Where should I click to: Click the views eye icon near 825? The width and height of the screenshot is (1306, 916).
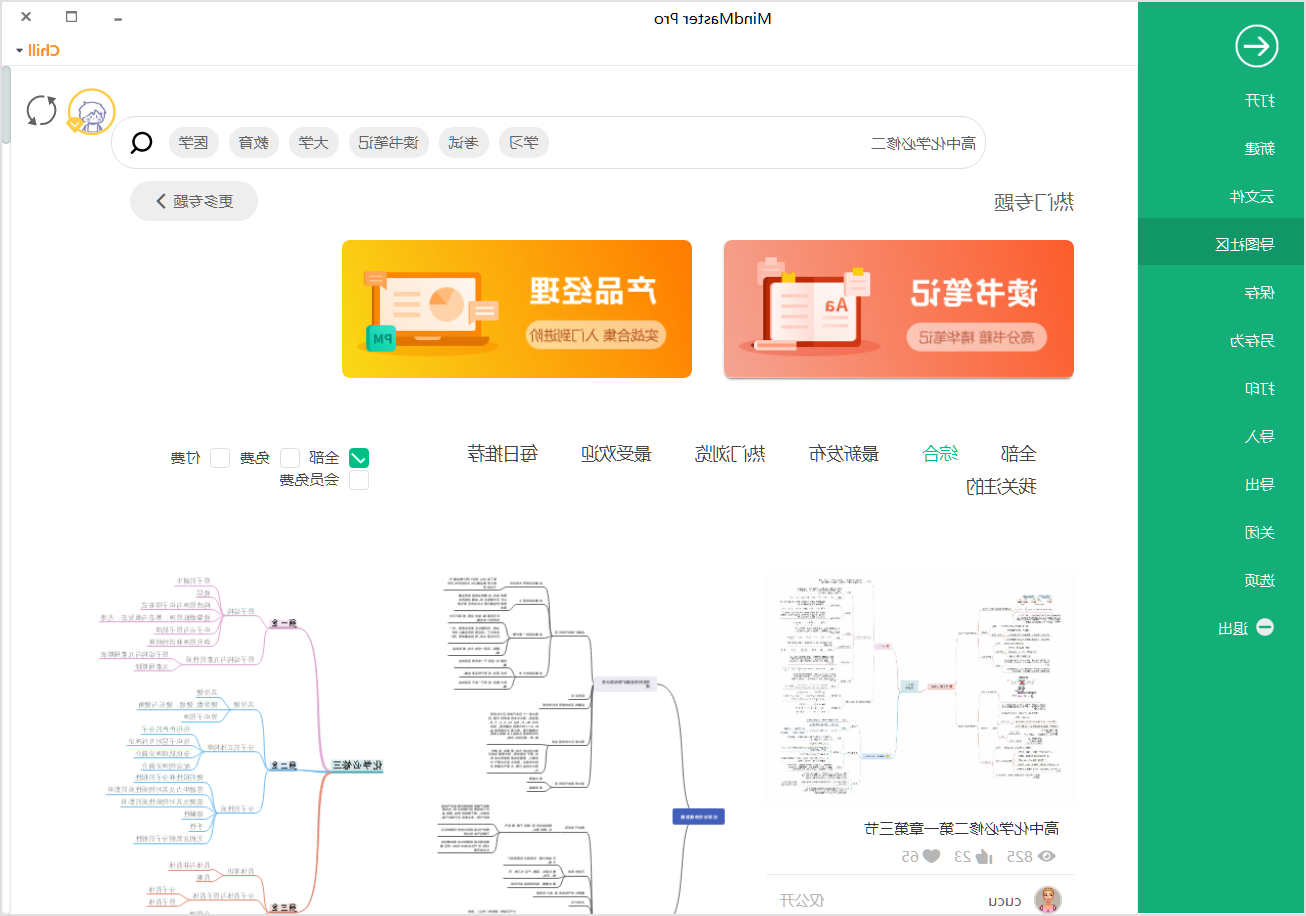coord(1047,856)
